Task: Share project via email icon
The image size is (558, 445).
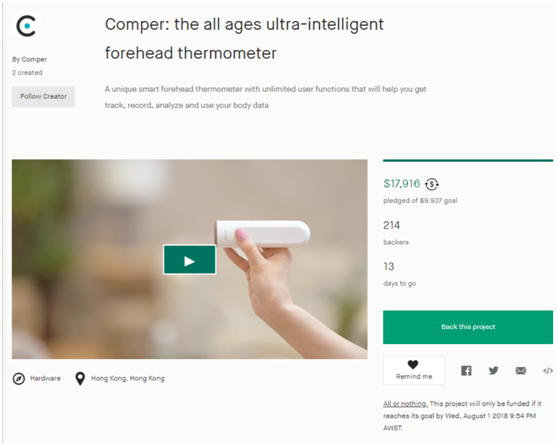Action: coord(521,371)
